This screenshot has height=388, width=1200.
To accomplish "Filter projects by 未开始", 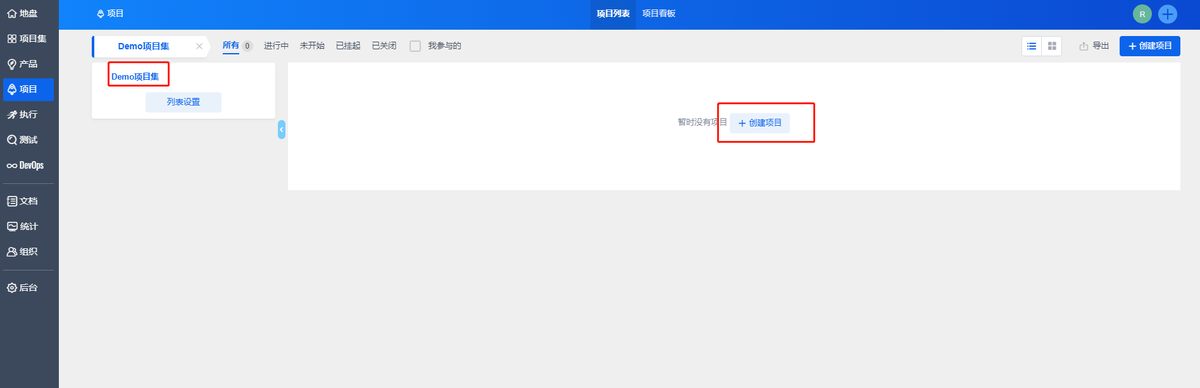I will [312, 46].
